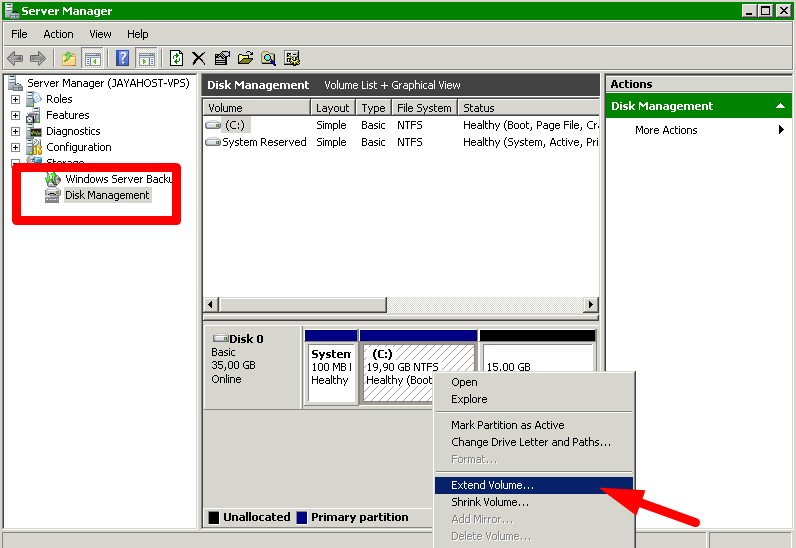Open the Help question mark icon
The width and height of the screenshot is (796, 548).
pos(122,58)
